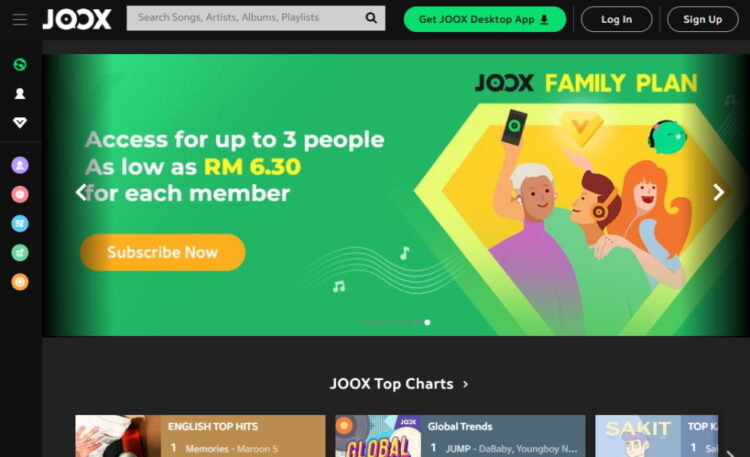Image resolution: width=750 pixels, height=457 pixels.
Task: Open the blue playlists sidebar icon
Action: (20, 223)
